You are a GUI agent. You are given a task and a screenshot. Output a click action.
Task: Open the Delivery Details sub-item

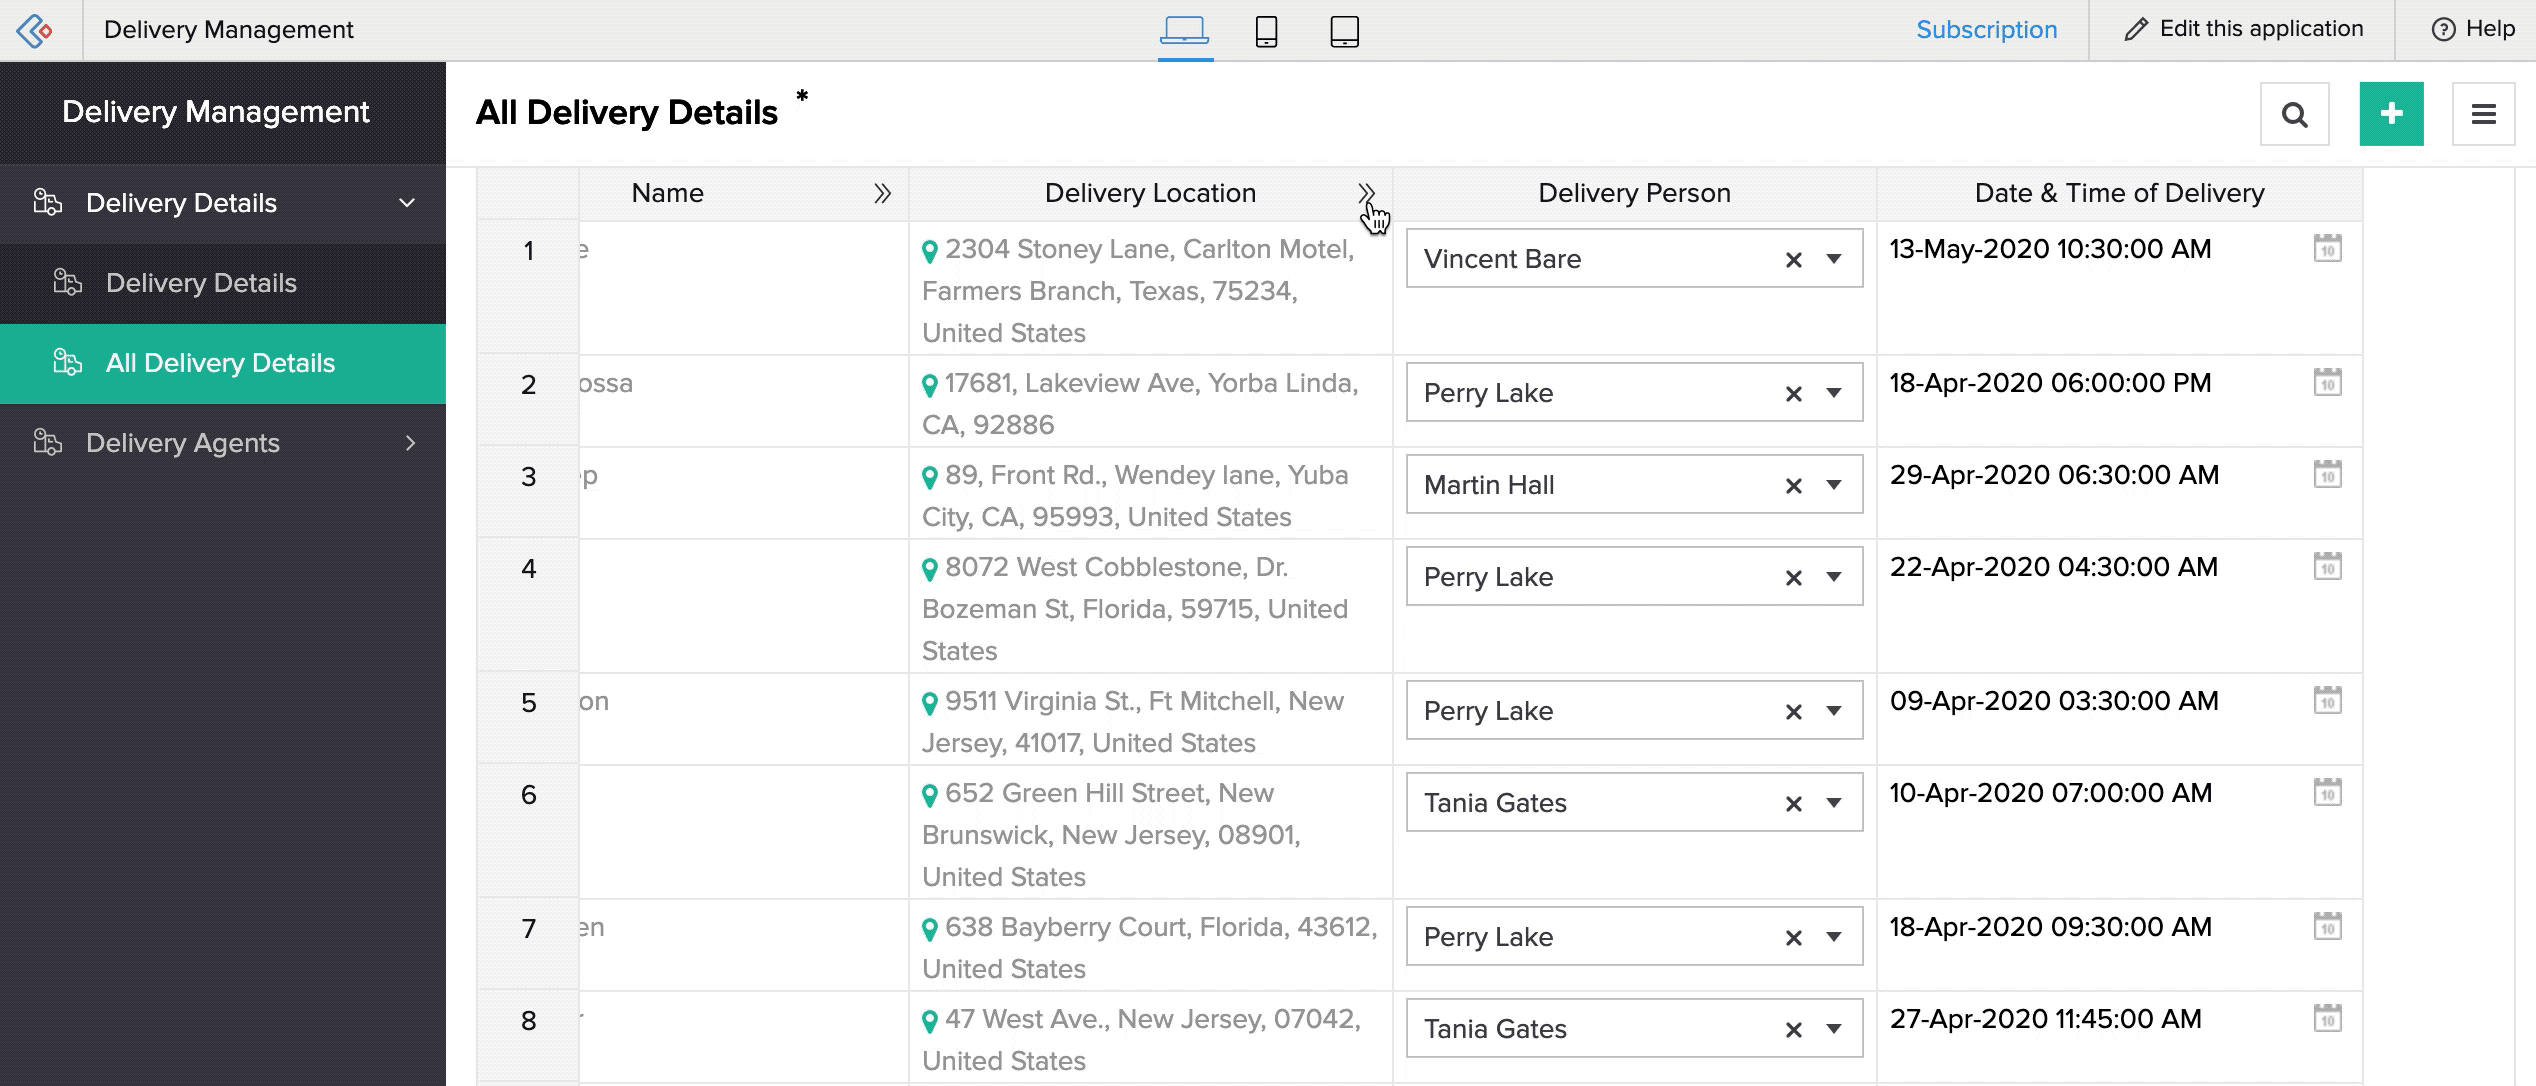point(223,283)
